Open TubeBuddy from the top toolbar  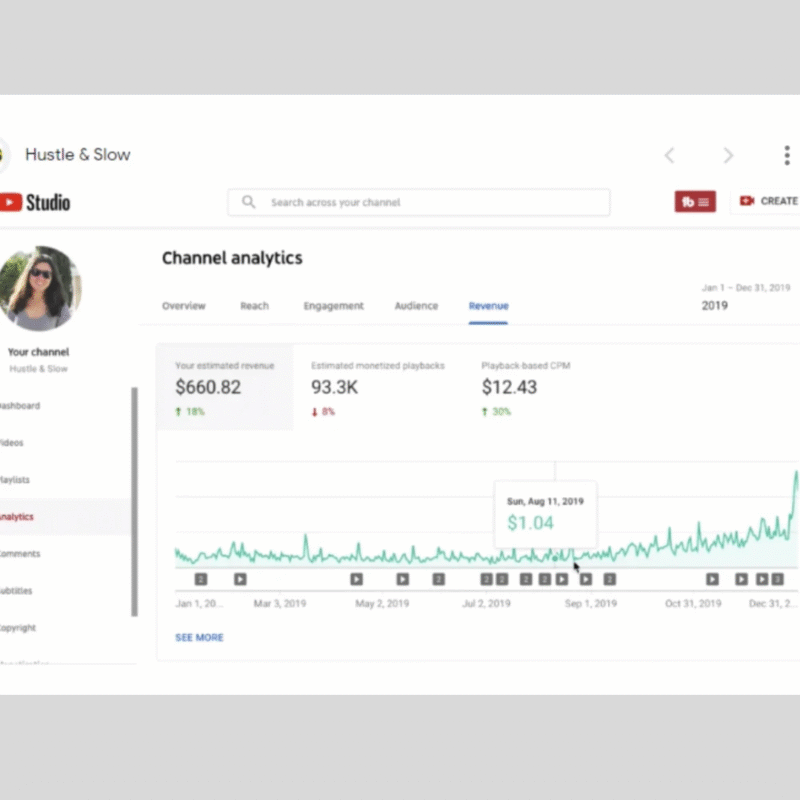(694, 201)
